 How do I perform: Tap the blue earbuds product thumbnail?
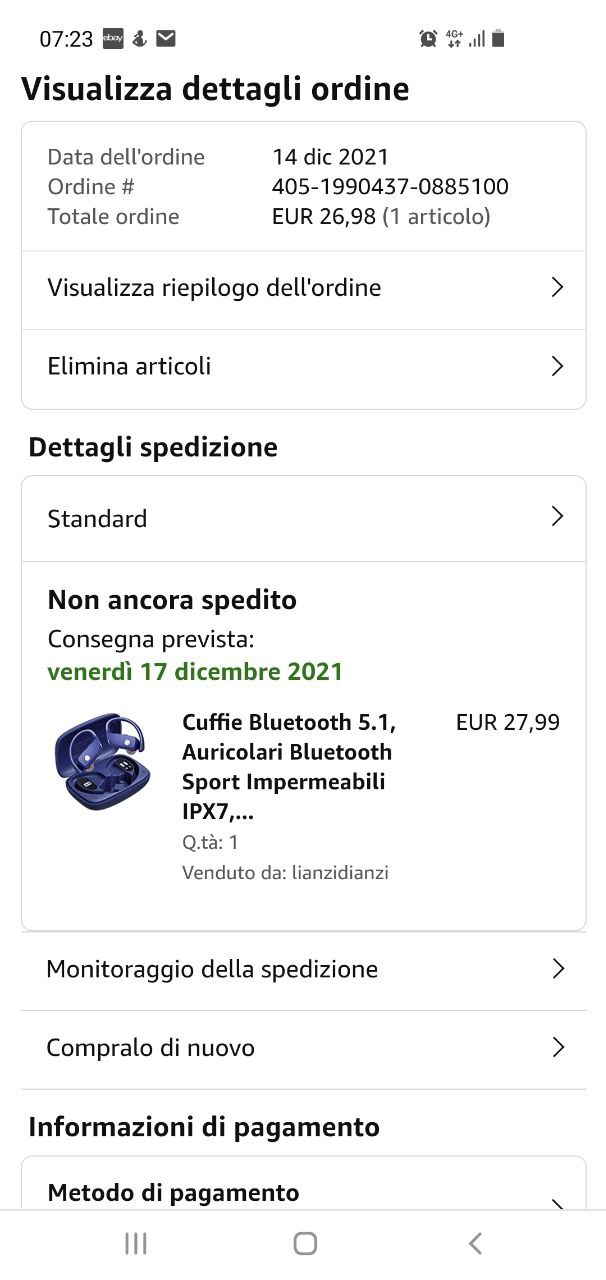[100, 761]
